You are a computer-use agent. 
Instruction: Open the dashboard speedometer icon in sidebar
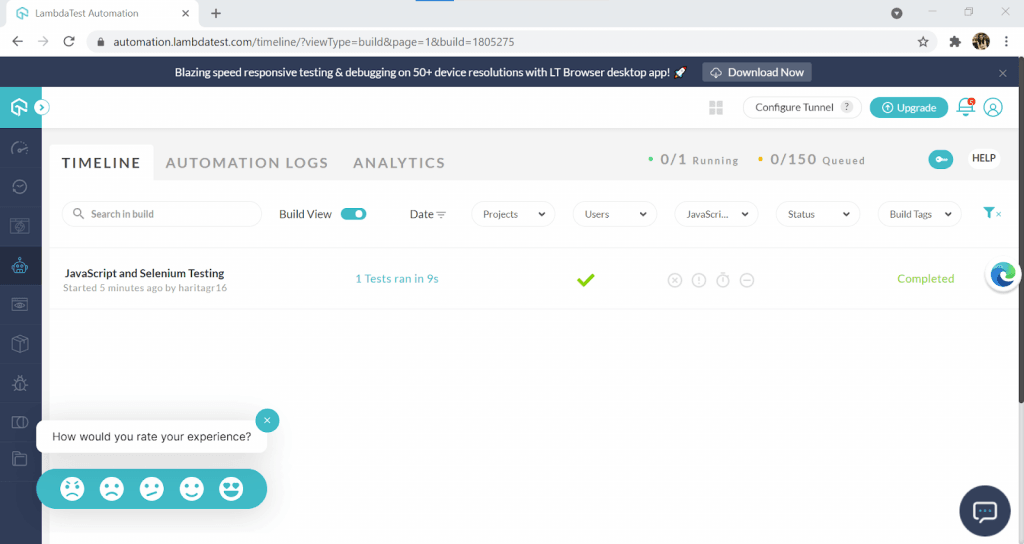pyautogui.click(x=20, y=148)
